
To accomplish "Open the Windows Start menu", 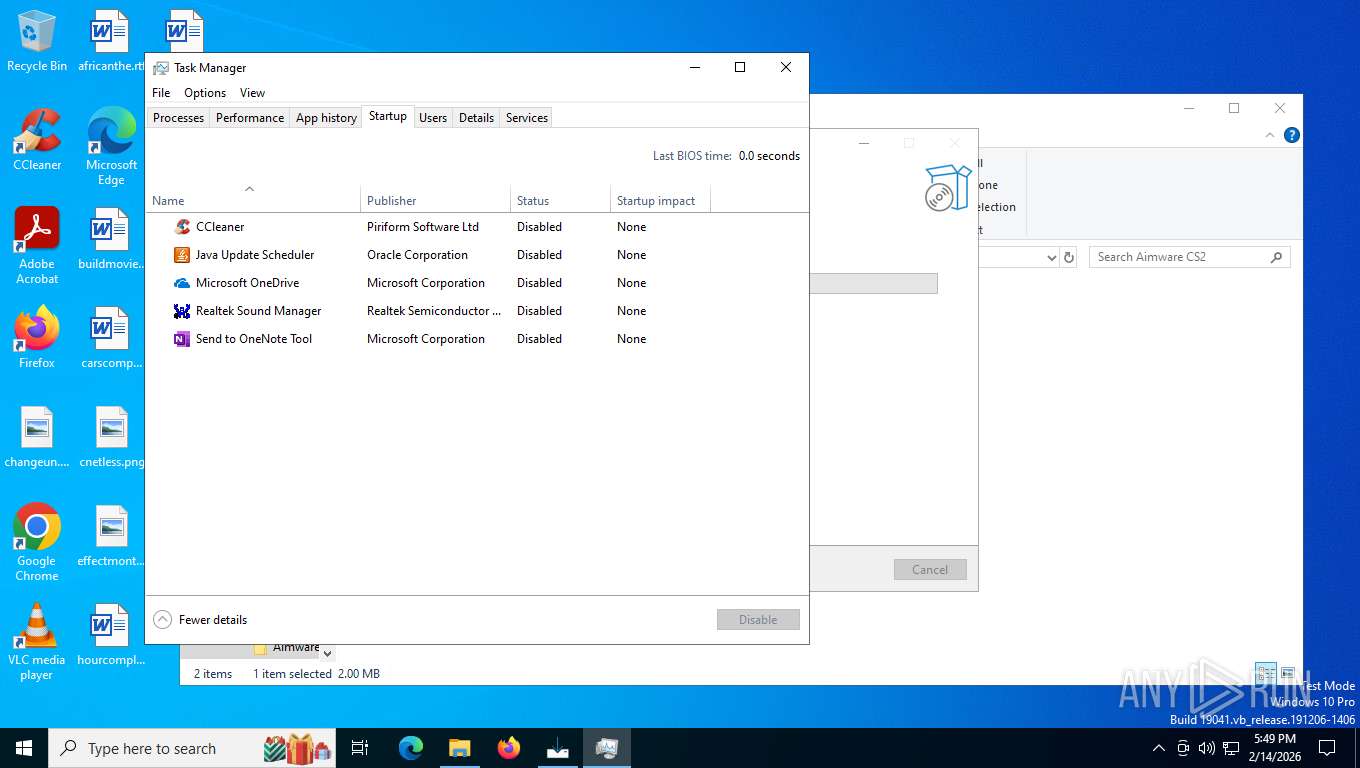I will 24,748.
